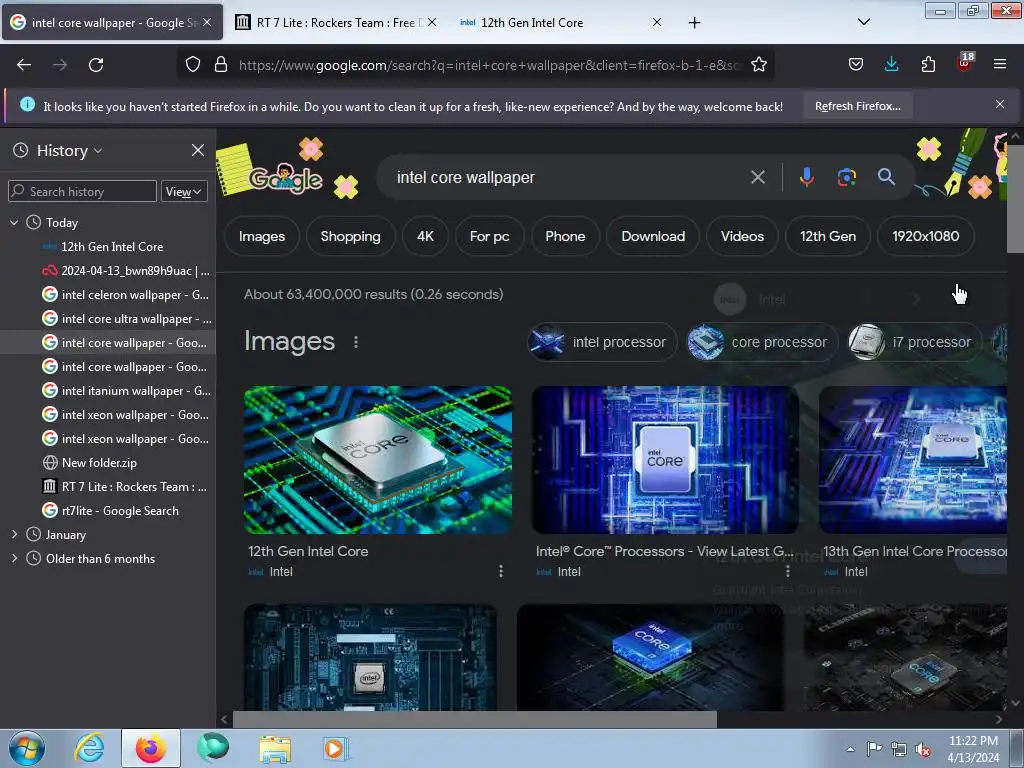The width and height of the screenshot is (1024, 768).
Task: Open the 13th Gen Intel Core Processor thumbnail
Action: pyautogui.click(x=913, y=460)
